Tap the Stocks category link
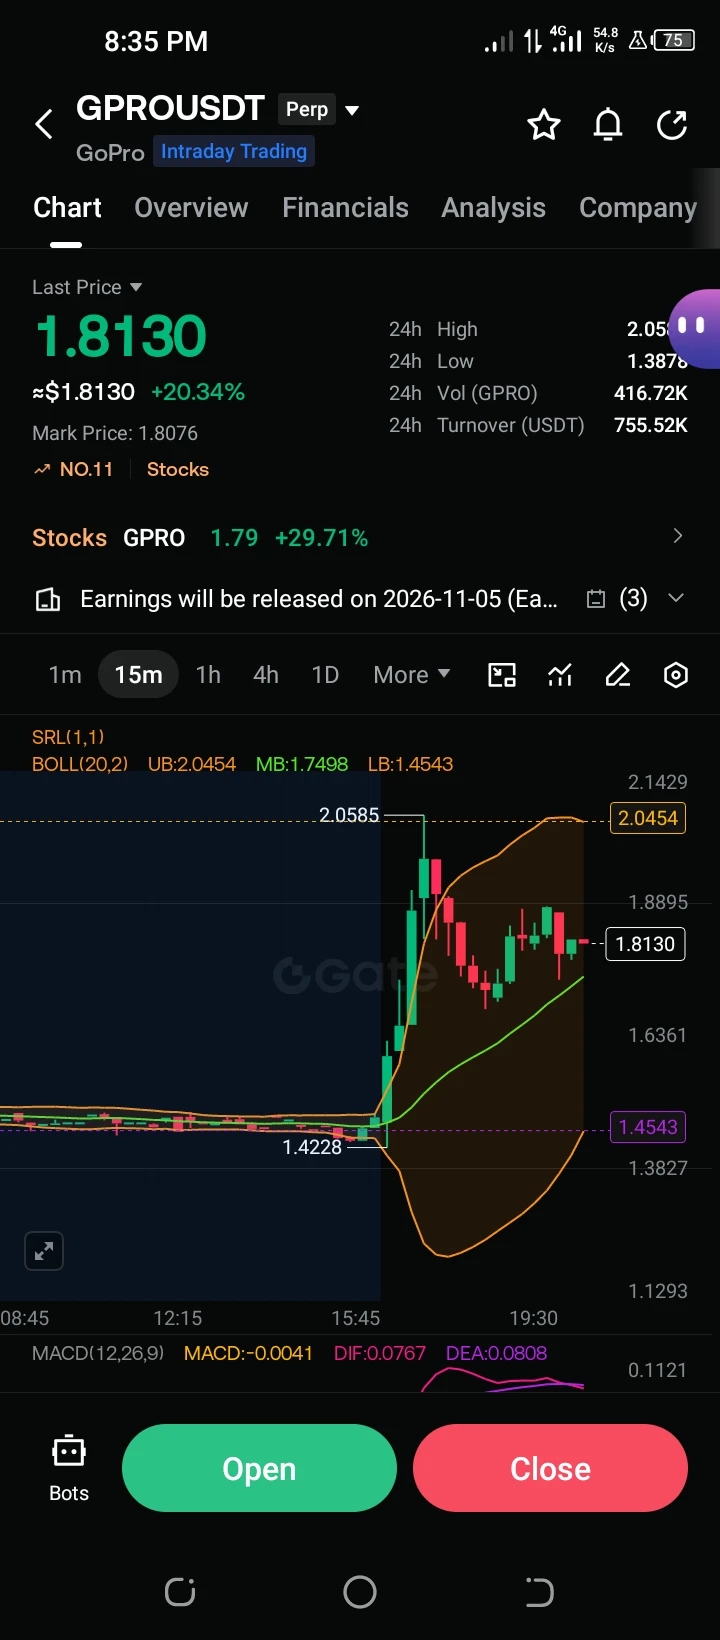Viewport: 720px width, 1640px height. click(178, 469)
